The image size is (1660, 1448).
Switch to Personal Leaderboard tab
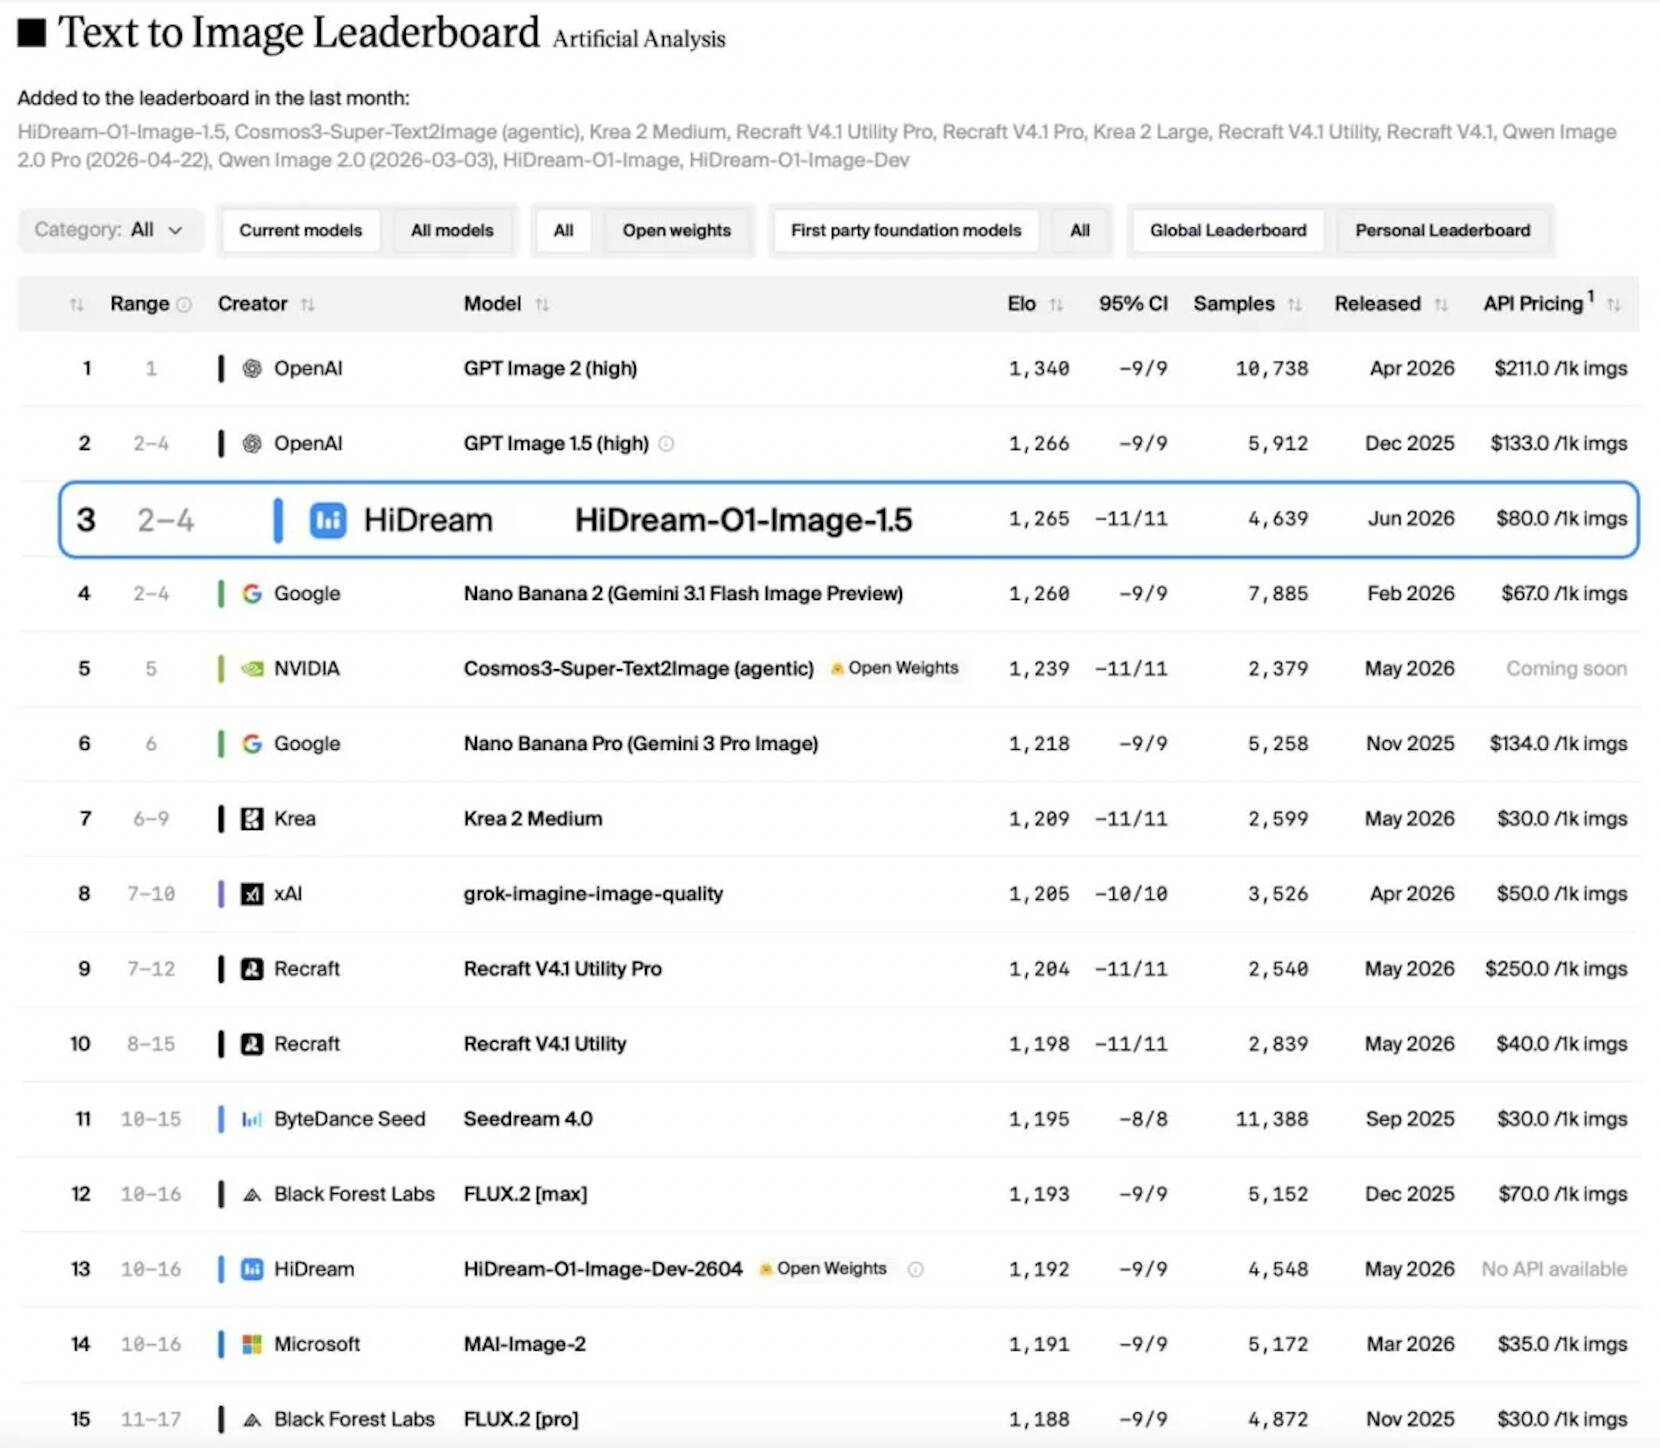coord(1443,230)
